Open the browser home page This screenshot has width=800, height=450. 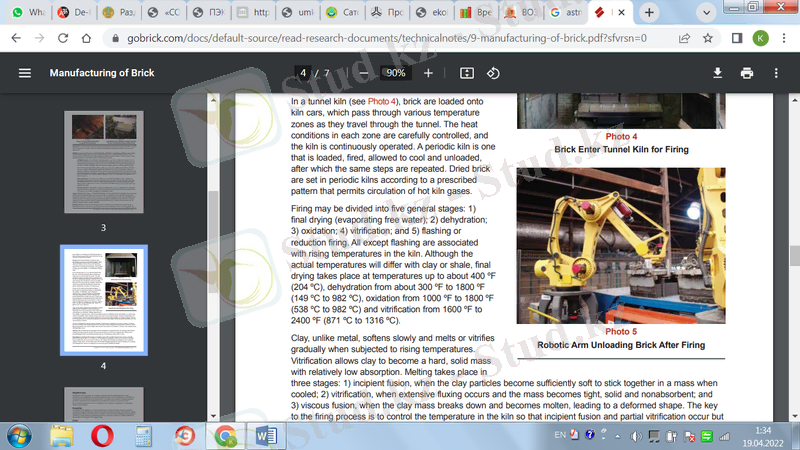86,38
